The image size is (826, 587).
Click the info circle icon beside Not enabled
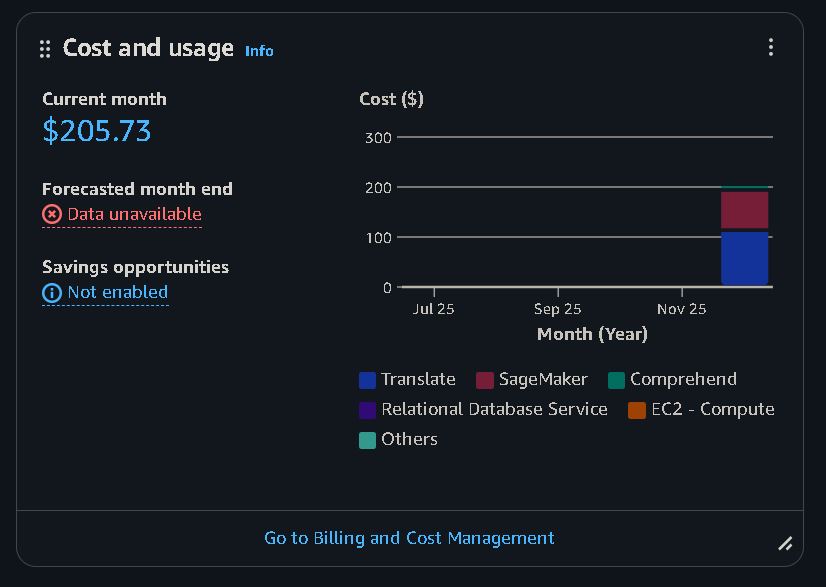coord(52,292)
